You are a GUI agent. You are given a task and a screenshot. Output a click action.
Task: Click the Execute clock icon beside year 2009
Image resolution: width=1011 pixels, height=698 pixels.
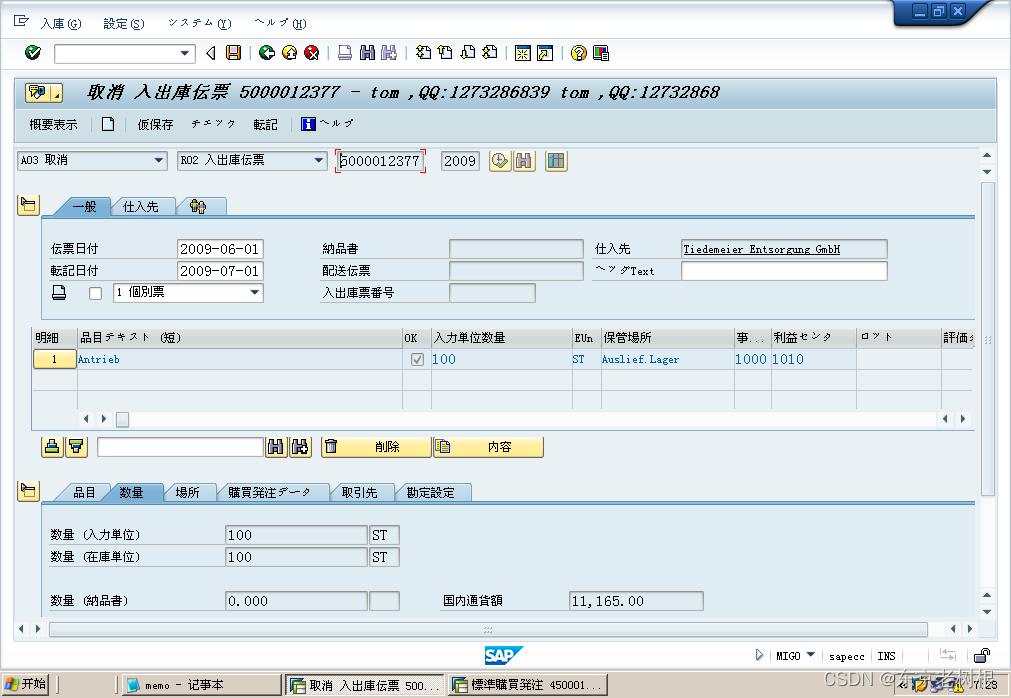click(x=500, y=161)
